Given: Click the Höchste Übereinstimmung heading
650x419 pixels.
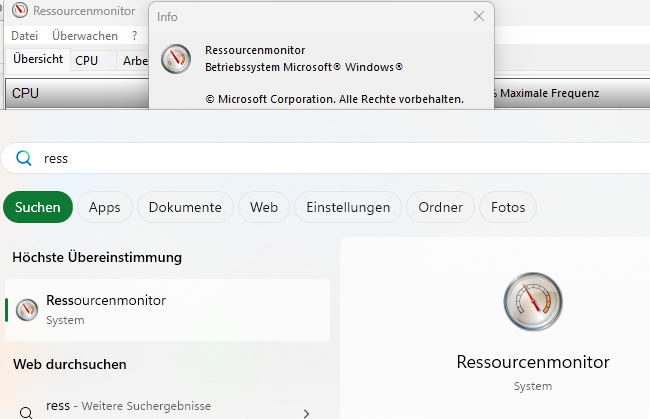Looking at the screenshot, I should tap(97, 257).
